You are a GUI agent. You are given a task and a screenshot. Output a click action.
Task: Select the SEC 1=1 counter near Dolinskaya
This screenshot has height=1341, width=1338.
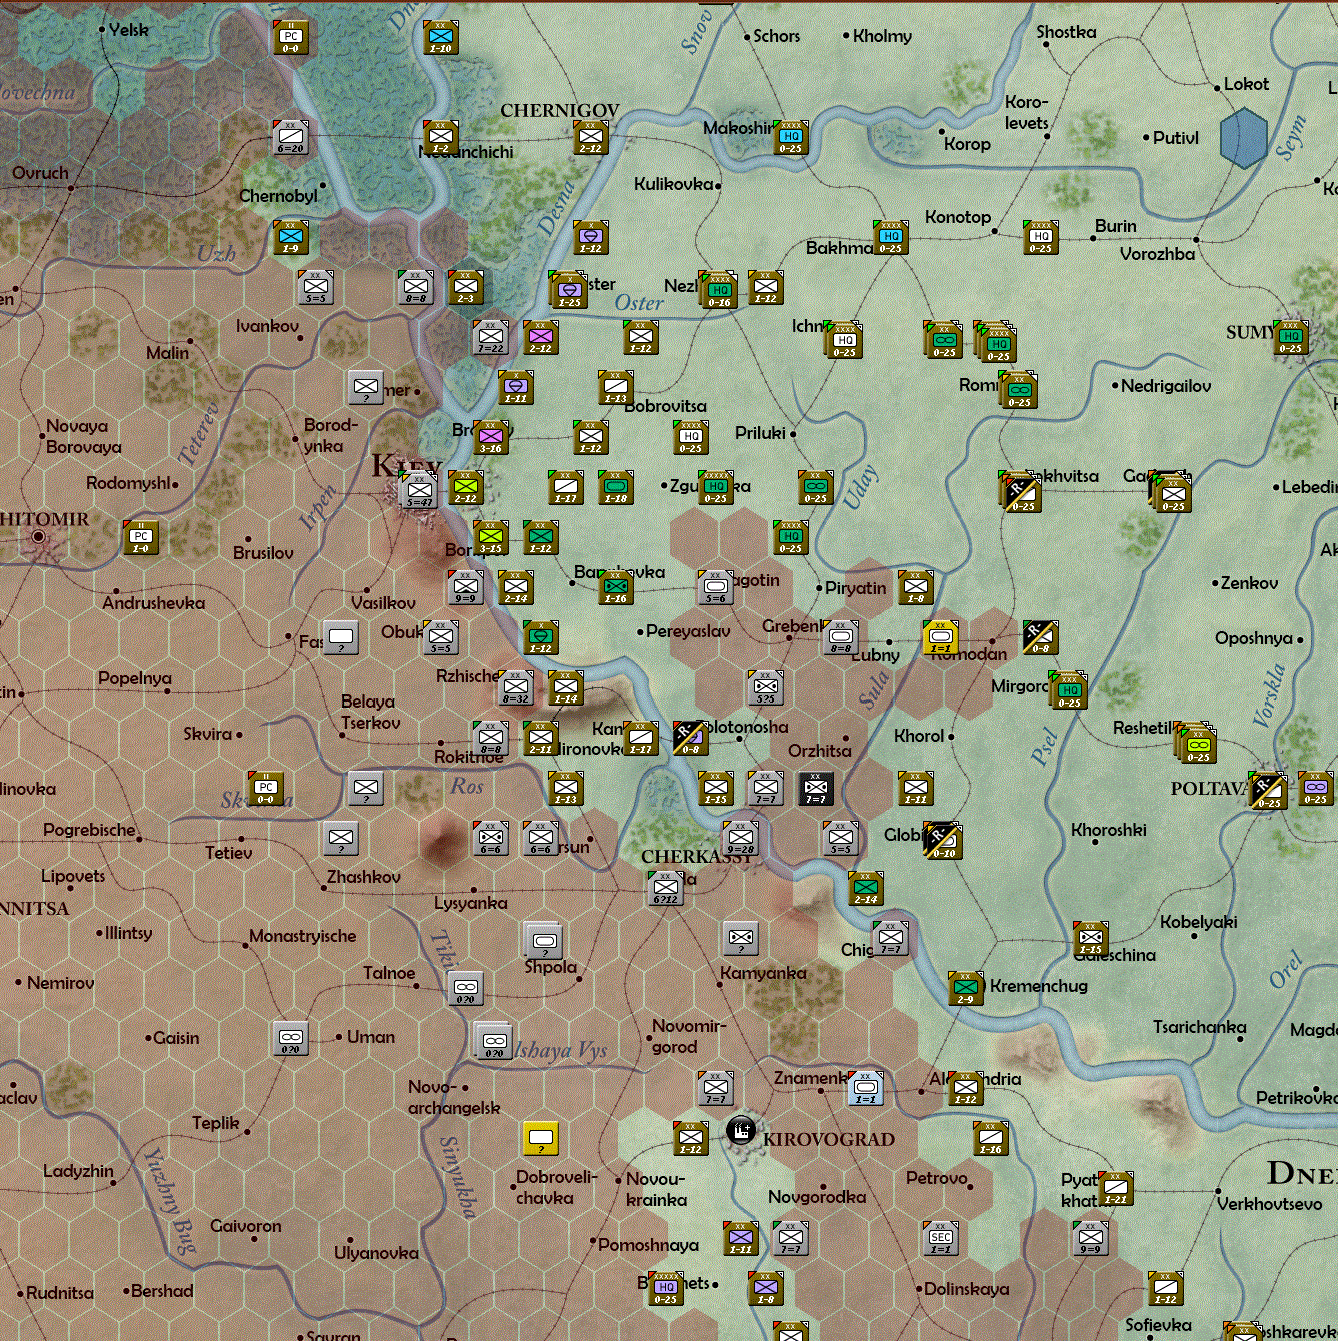pos(941,1237)
